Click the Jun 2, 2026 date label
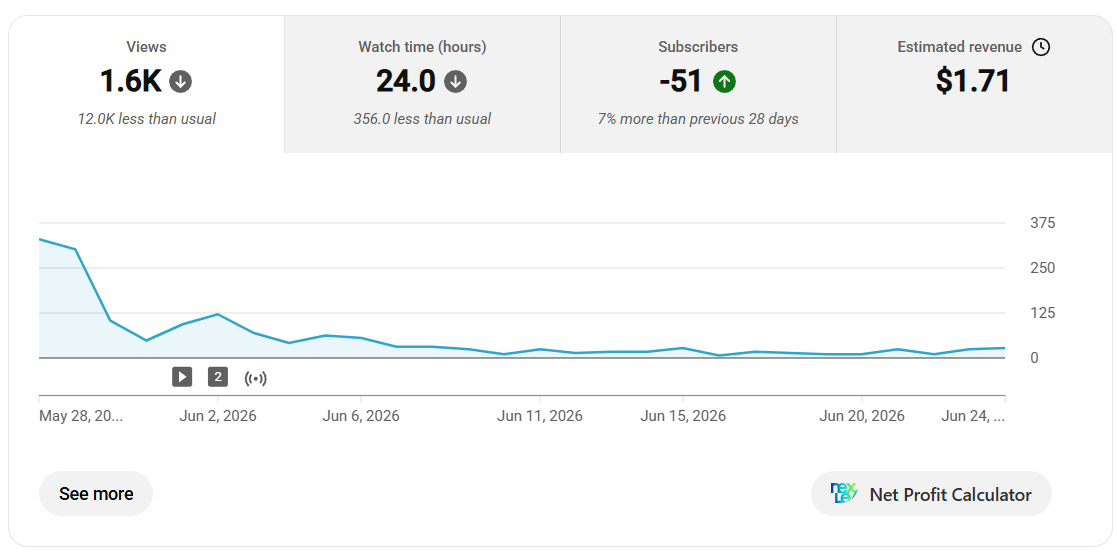The width and height of the screenshot is (1117, 555). [218, 416]
